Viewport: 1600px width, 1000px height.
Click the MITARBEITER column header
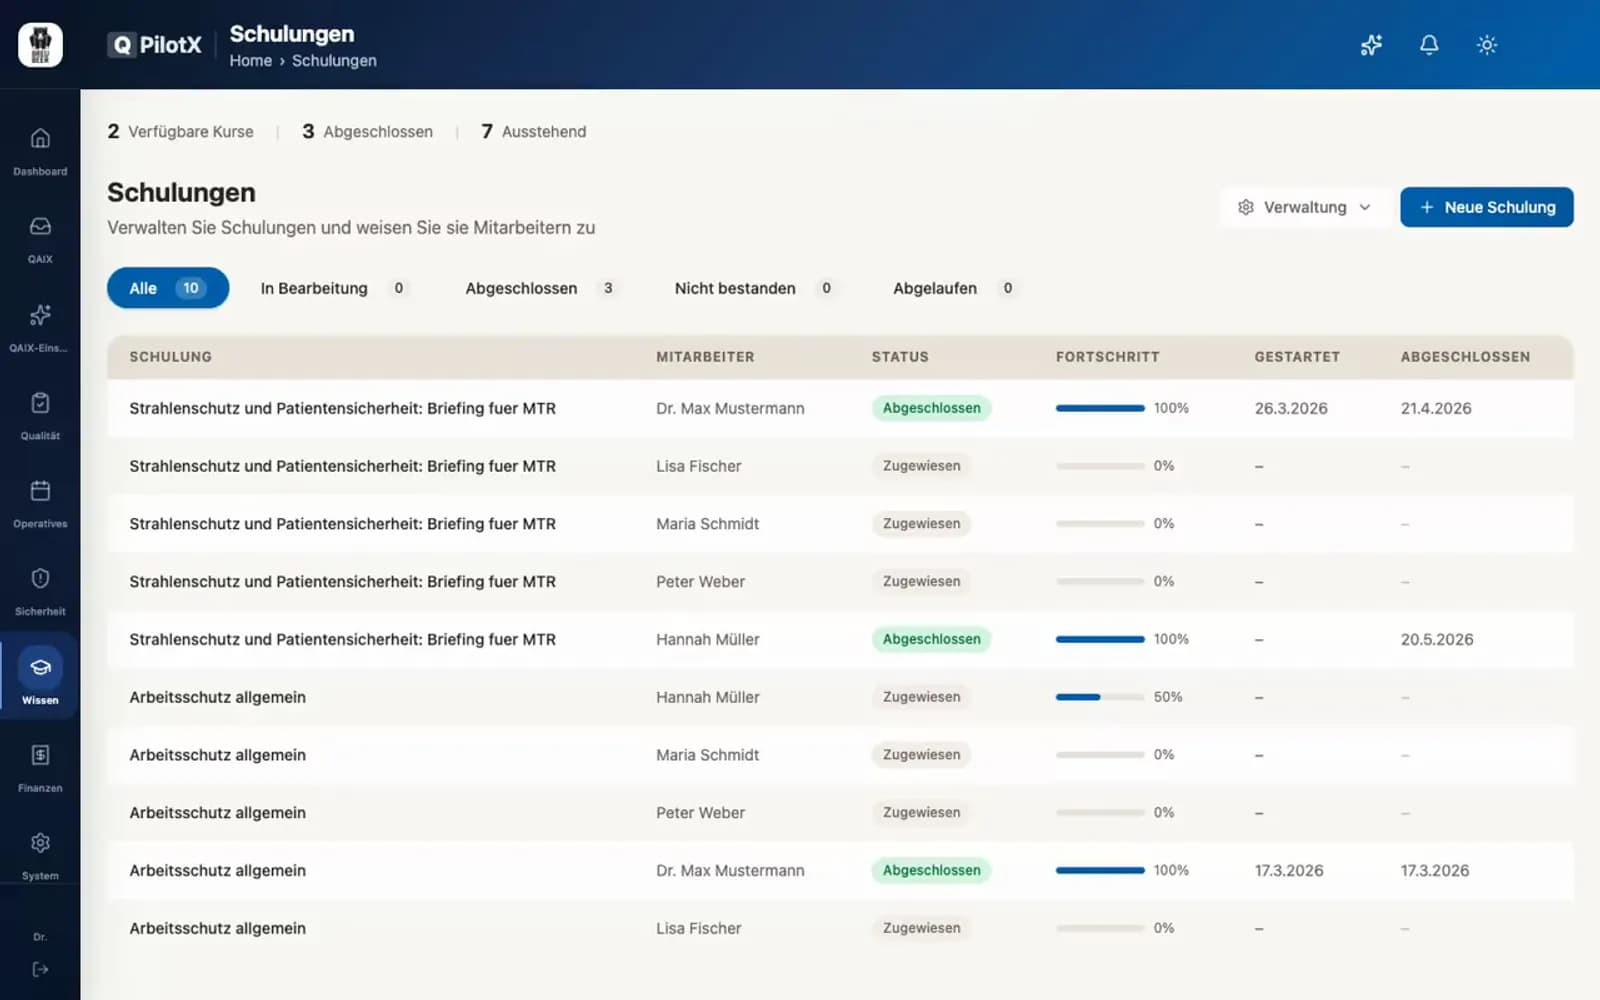click(x=705, y=357)
